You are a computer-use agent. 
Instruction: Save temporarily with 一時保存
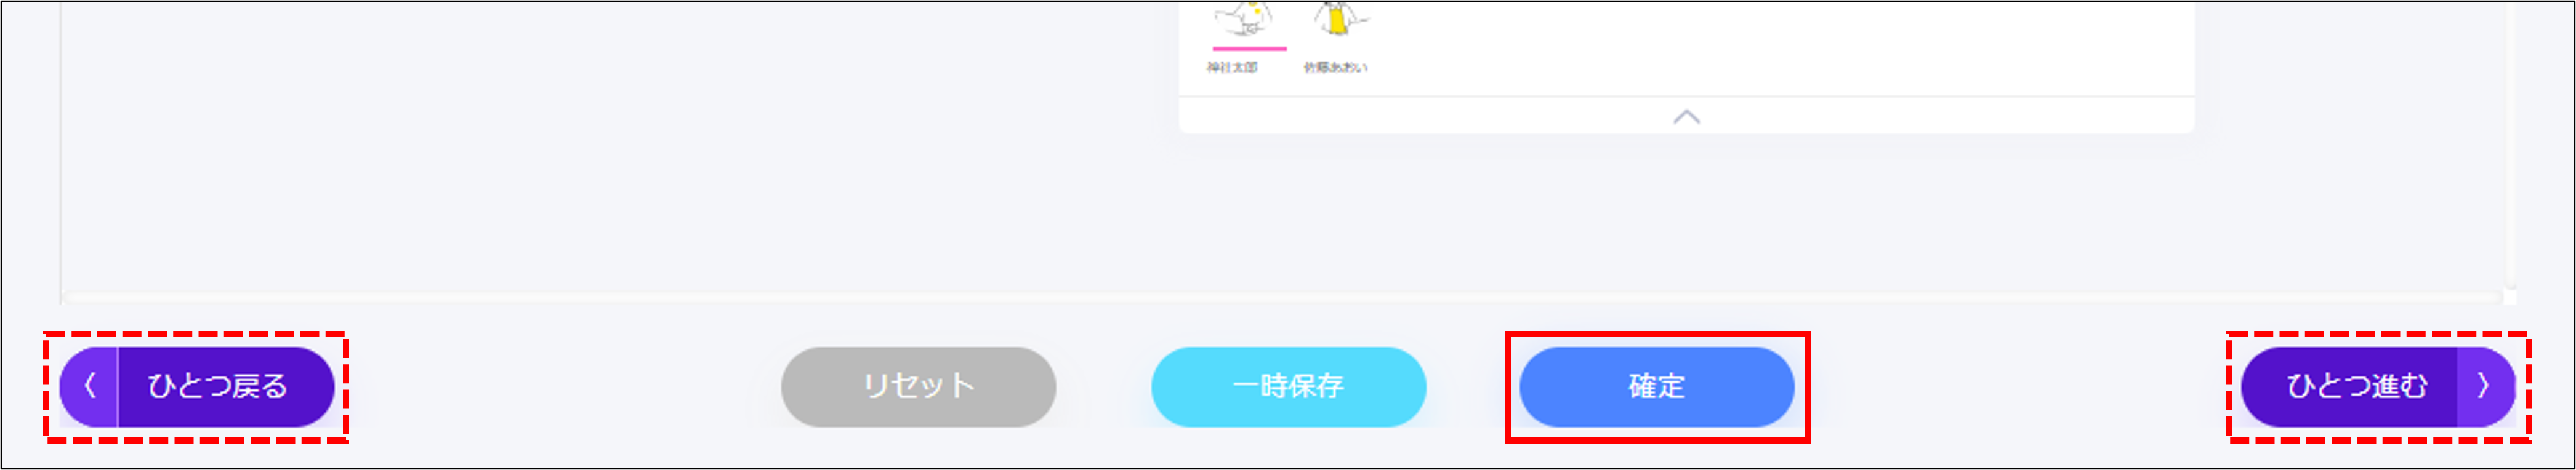[x=1288, y=386]
